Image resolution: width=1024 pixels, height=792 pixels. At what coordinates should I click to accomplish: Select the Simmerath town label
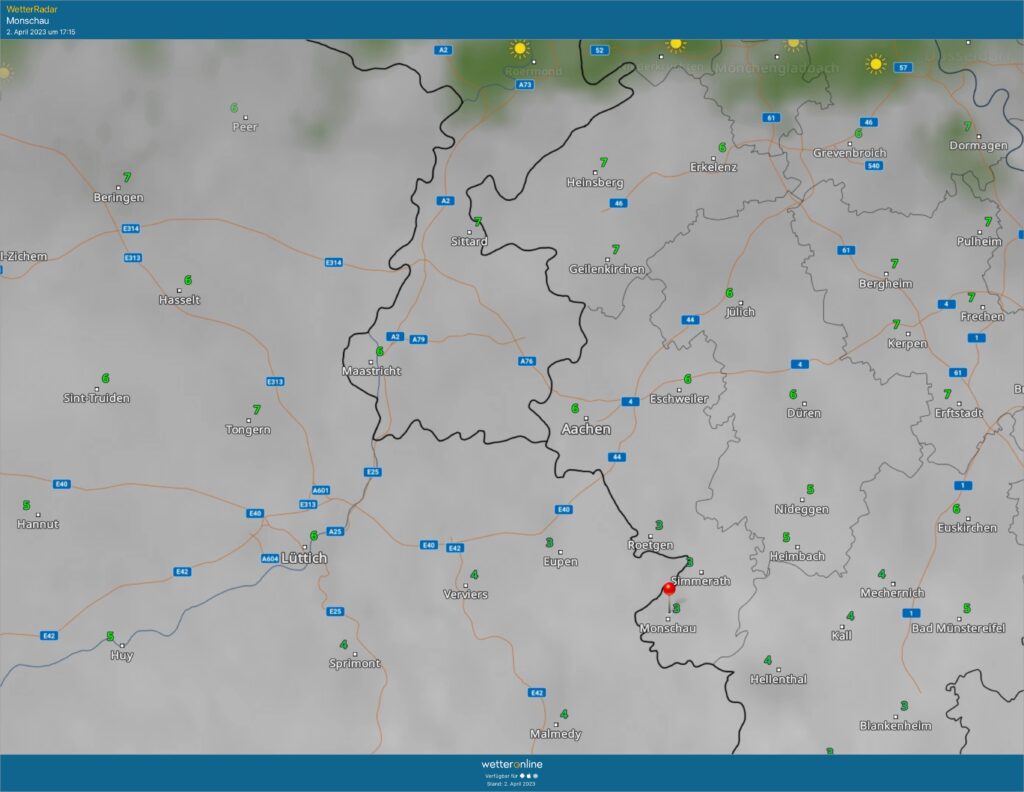701,581
